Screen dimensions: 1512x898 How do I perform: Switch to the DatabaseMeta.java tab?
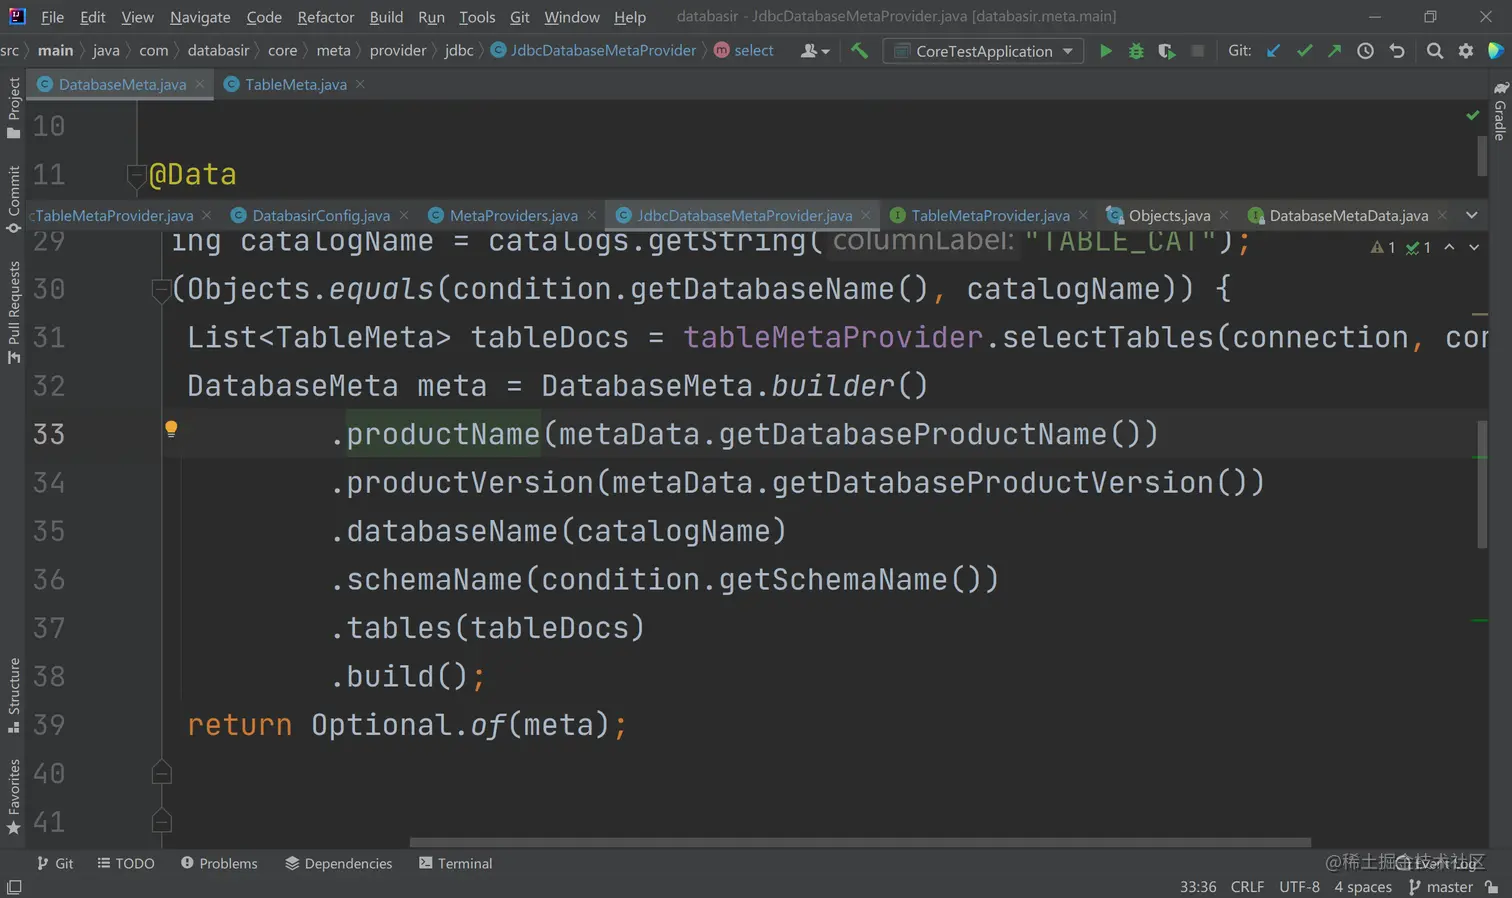point(121,84)
